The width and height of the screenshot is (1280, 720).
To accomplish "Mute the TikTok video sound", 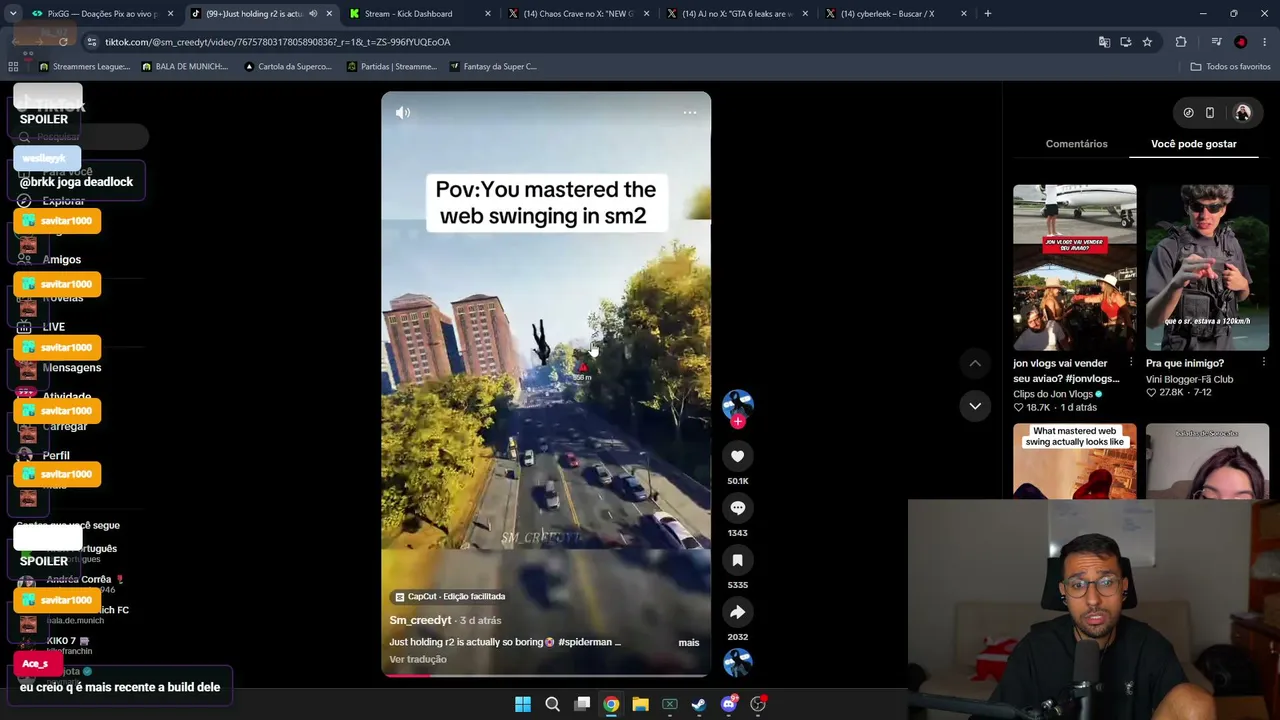I will point(403,113).
